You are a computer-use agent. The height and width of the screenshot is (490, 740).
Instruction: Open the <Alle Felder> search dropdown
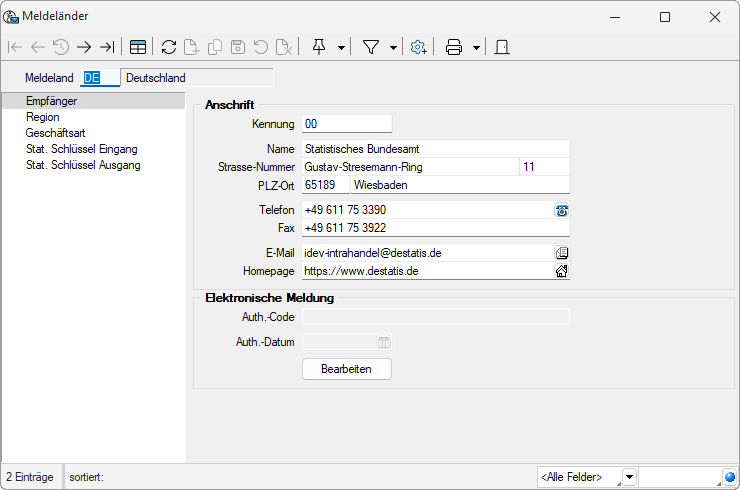629,477
